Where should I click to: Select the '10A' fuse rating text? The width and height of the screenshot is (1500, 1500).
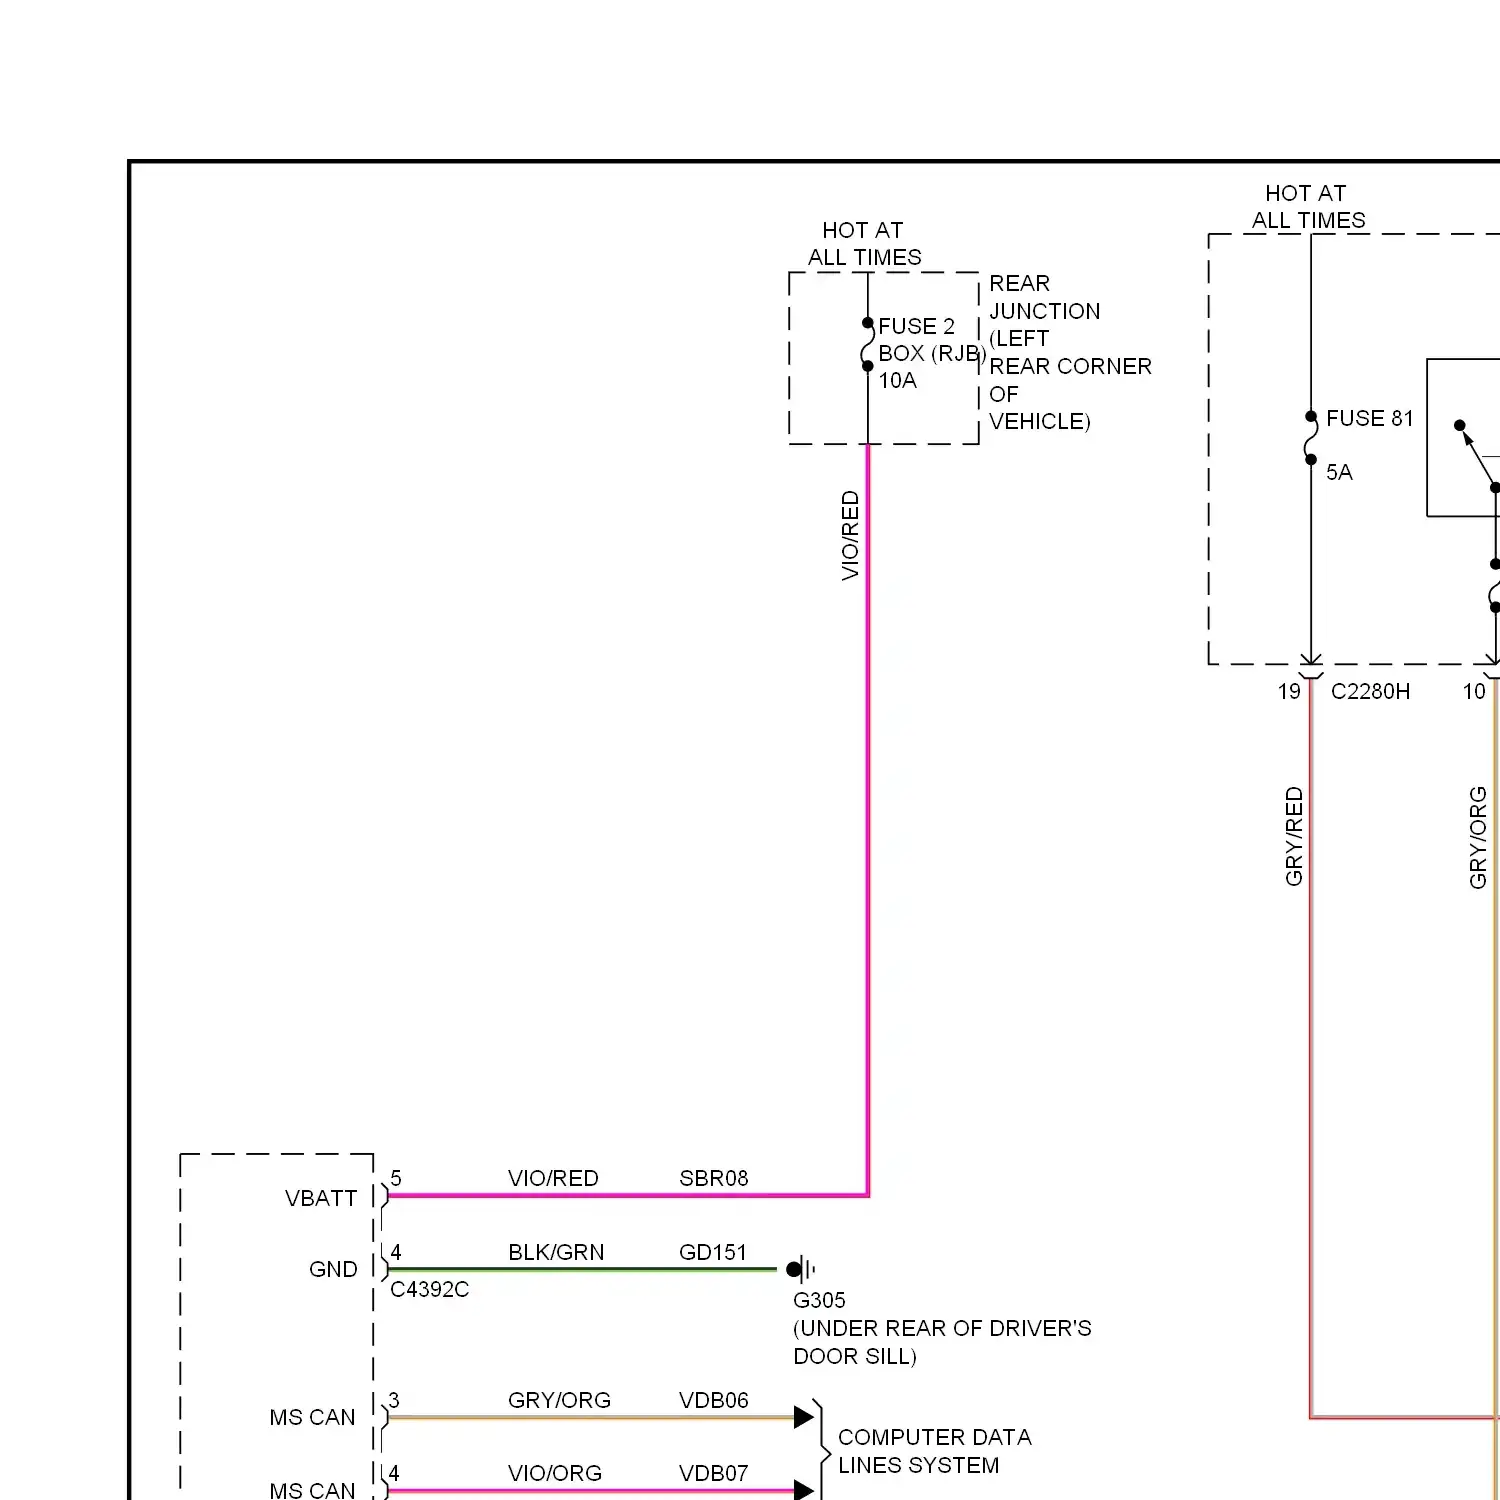point(897,380)
